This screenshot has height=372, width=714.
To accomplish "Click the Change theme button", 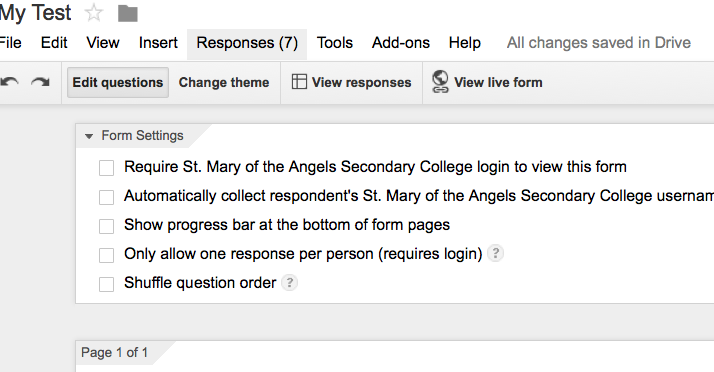I will coord(224,82).
